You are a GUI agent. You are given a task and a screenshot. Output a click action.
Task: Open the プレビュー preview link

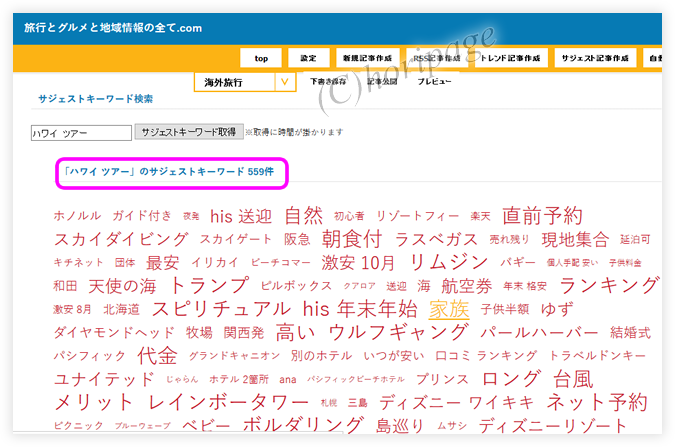coord(434,81)
